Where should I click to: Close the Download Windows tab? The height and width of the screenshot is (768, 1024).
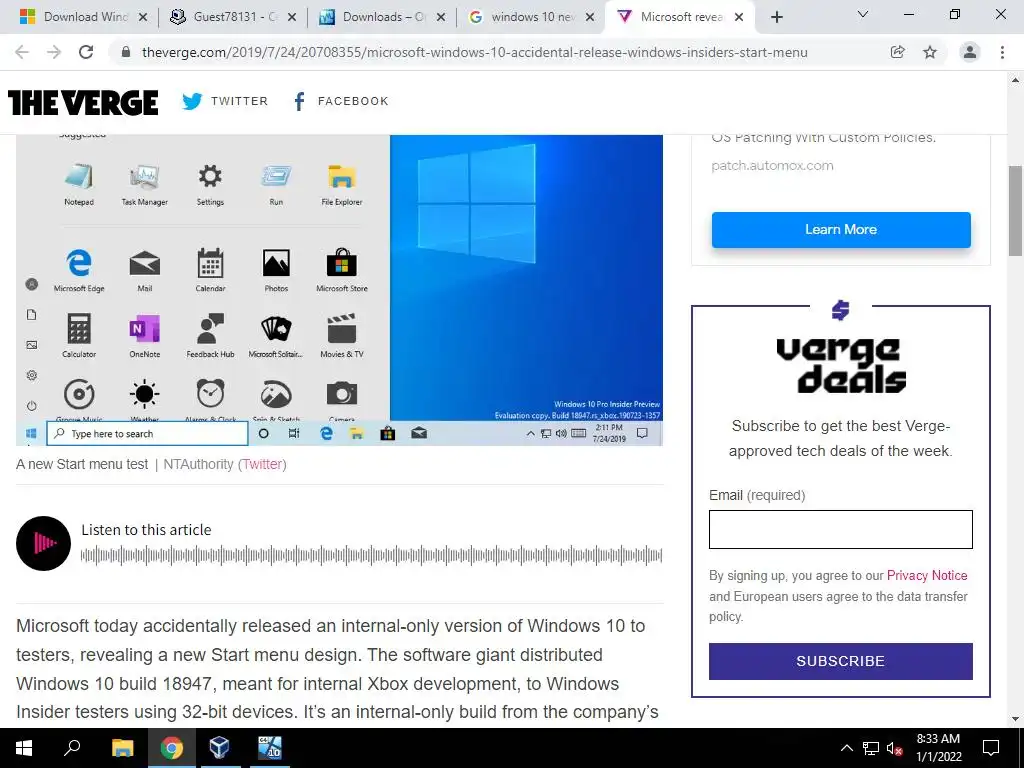pos(143,17)
